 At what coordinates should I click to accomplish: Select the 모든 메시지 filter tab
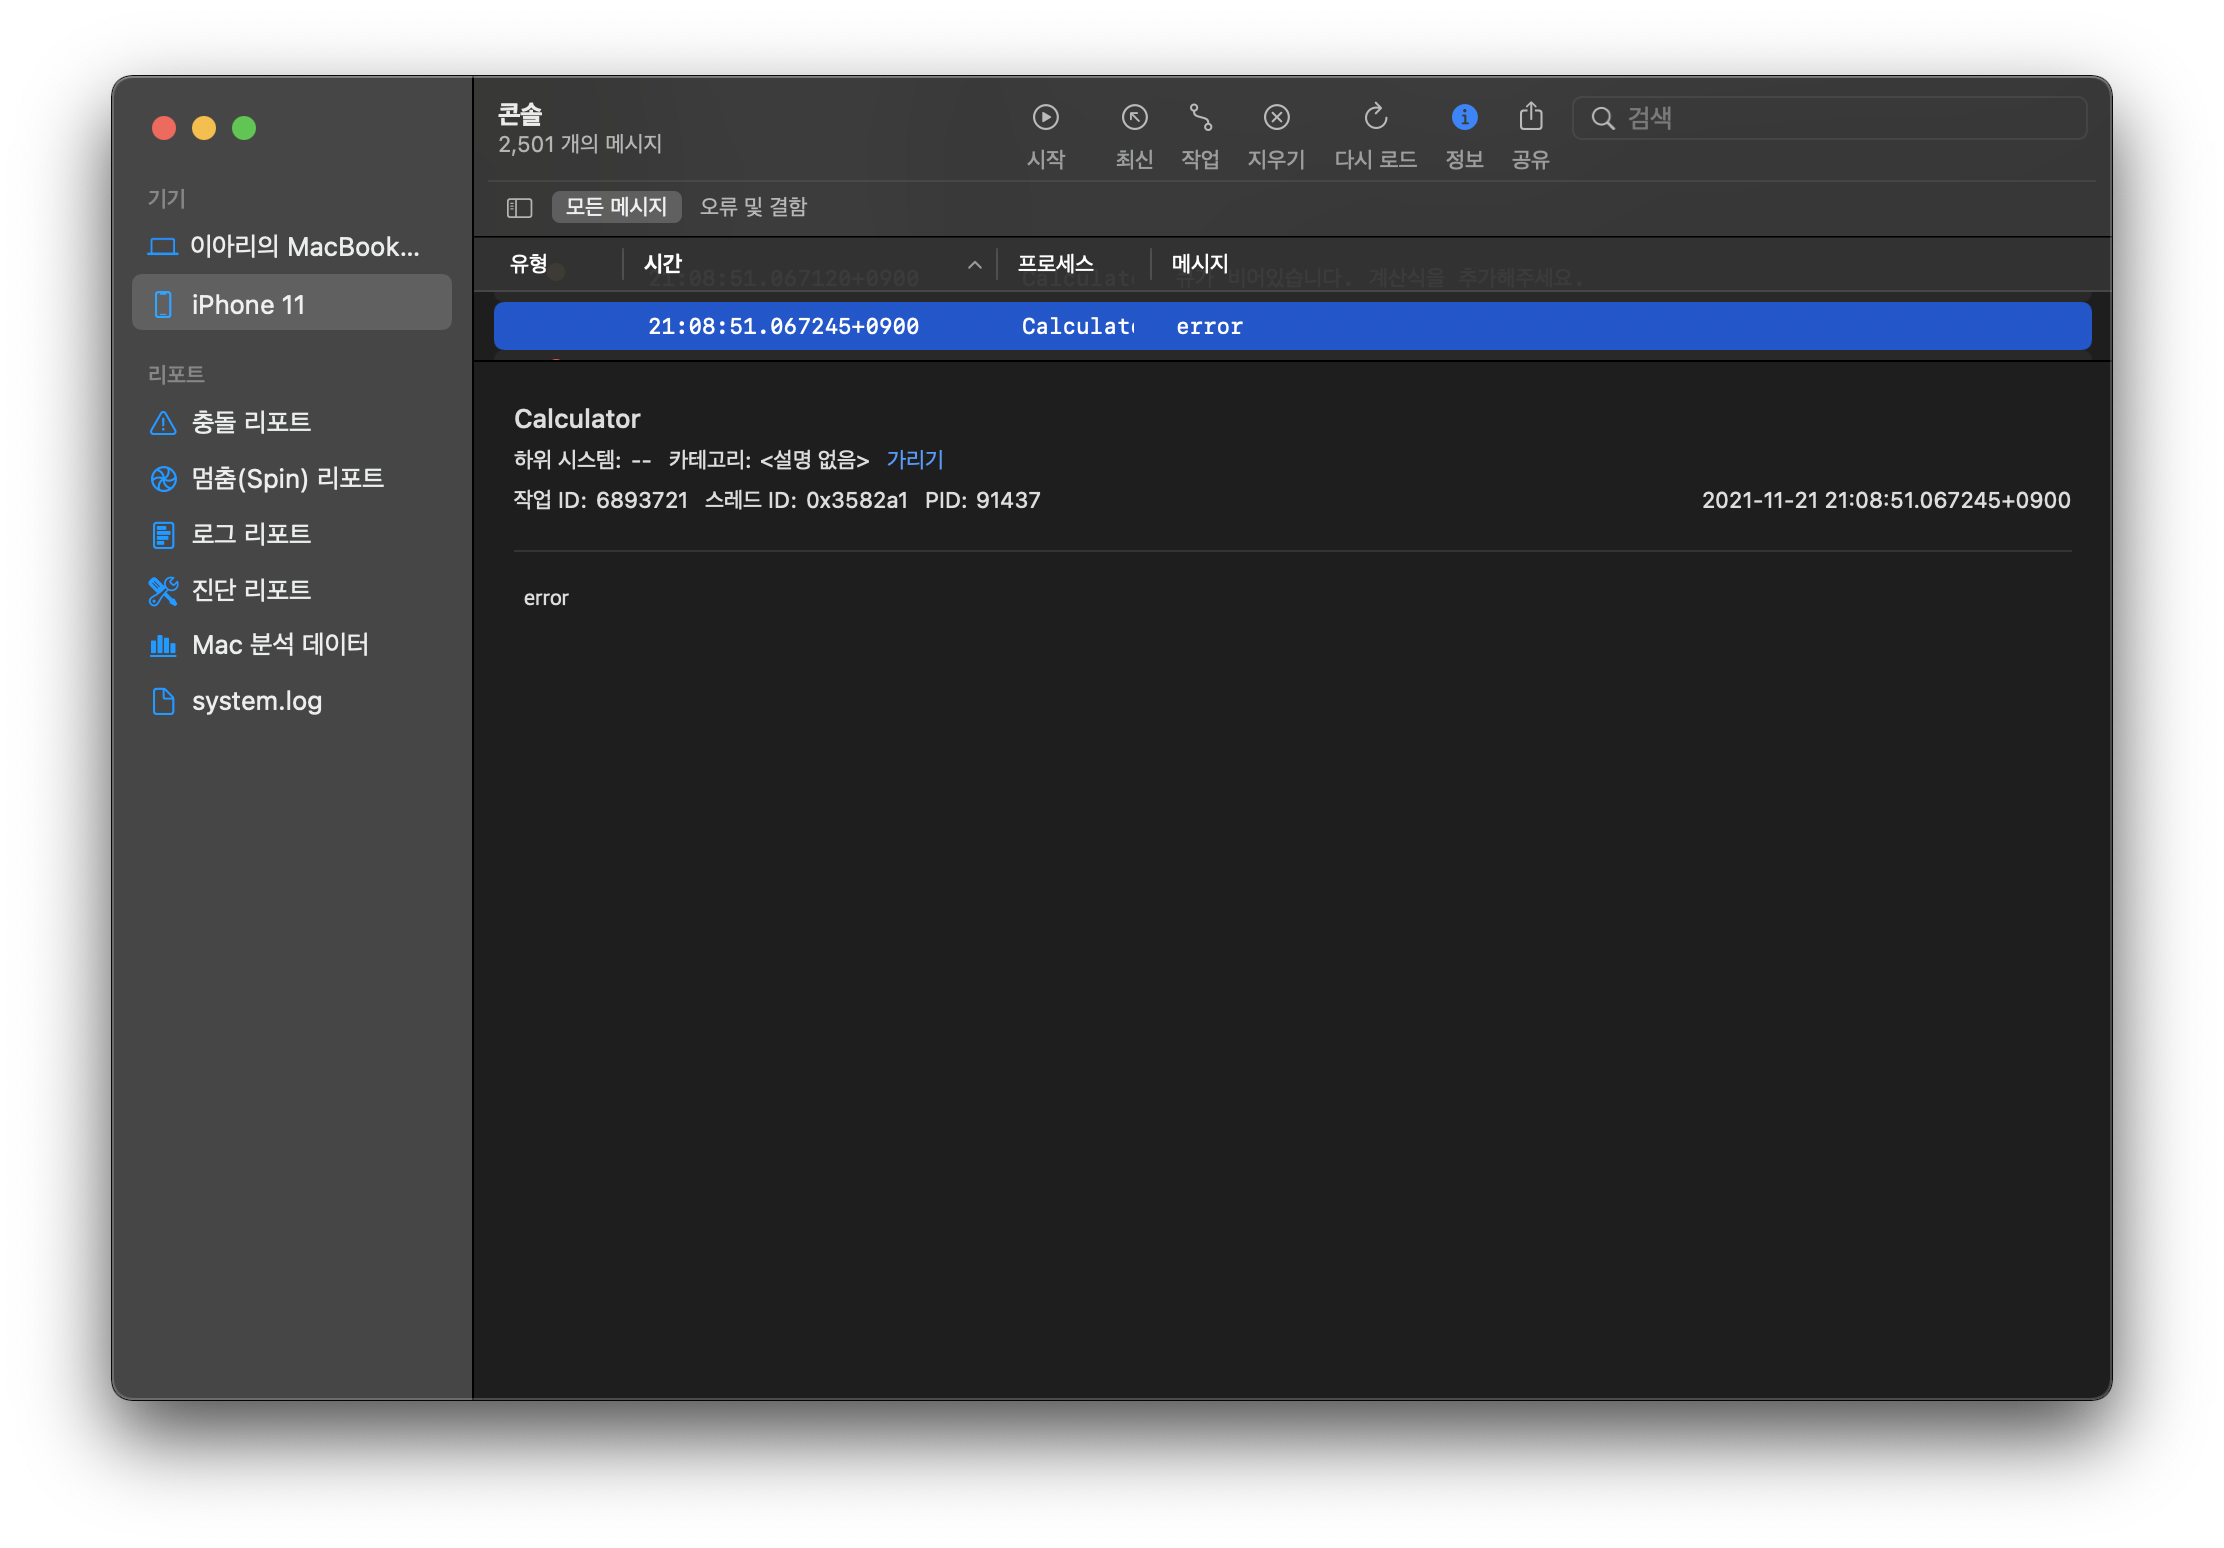point(616,207)
